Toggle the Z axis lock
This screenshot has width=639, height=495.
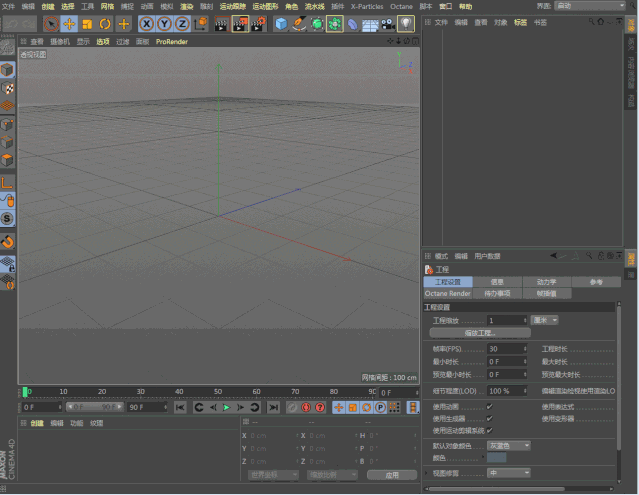tap(182, 24)
